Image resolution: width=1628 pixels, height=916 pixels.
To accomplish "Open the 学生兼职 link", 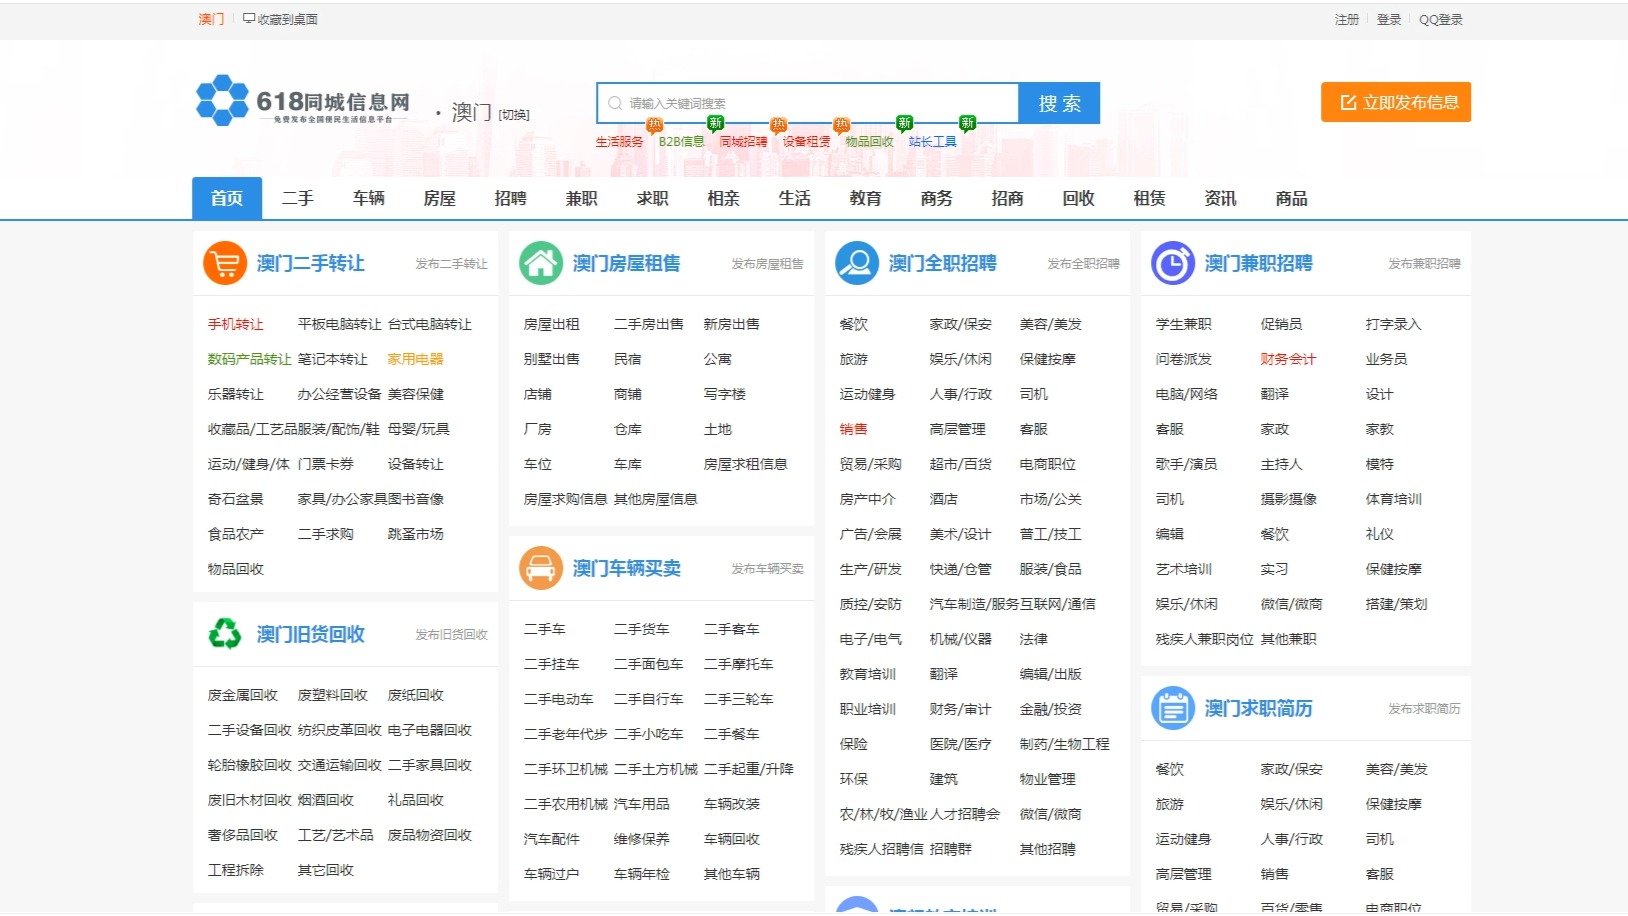I will [1184, 324].
